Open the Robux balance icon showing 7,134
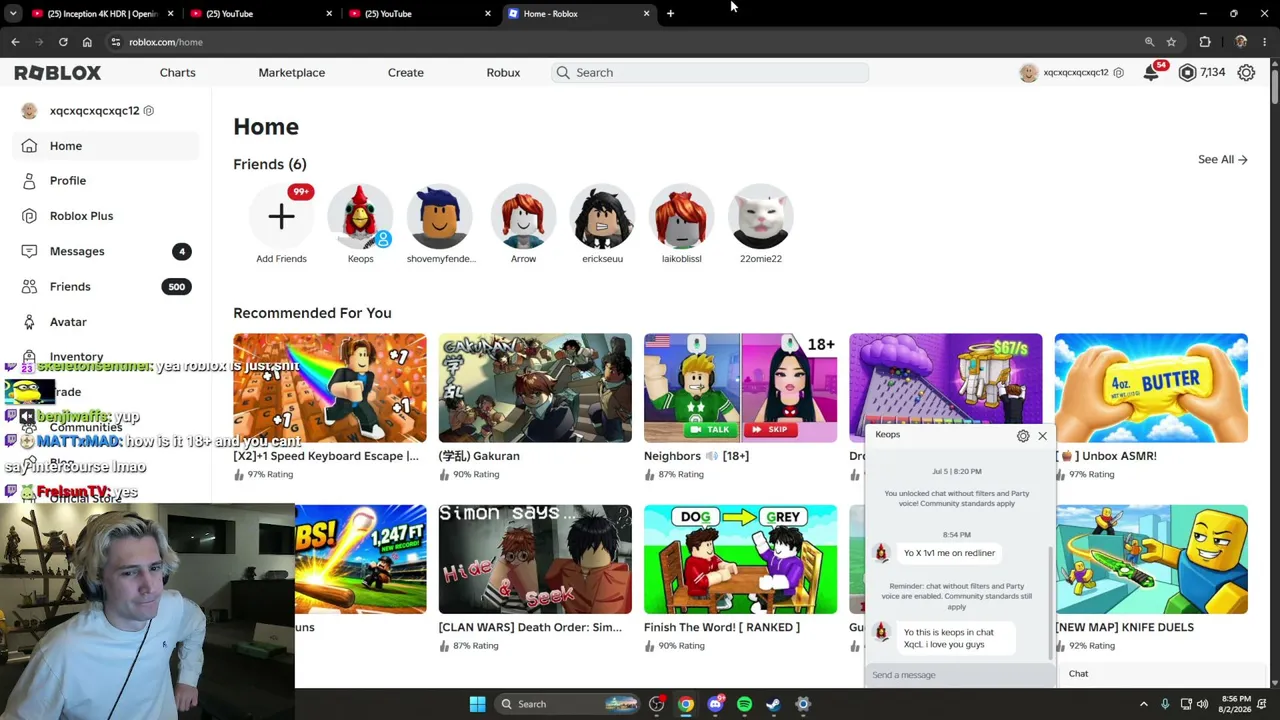 tap(1187, 73)
